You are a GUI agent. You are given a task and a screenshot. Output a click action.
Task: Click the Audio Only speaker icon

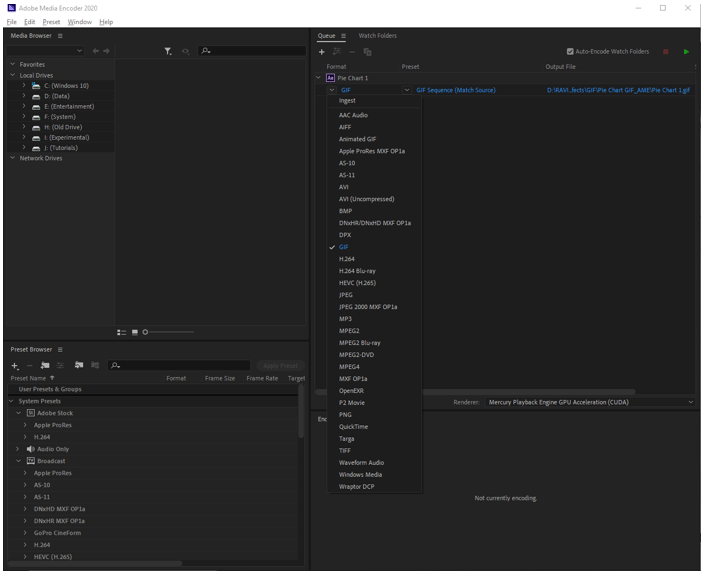(31, 449)
